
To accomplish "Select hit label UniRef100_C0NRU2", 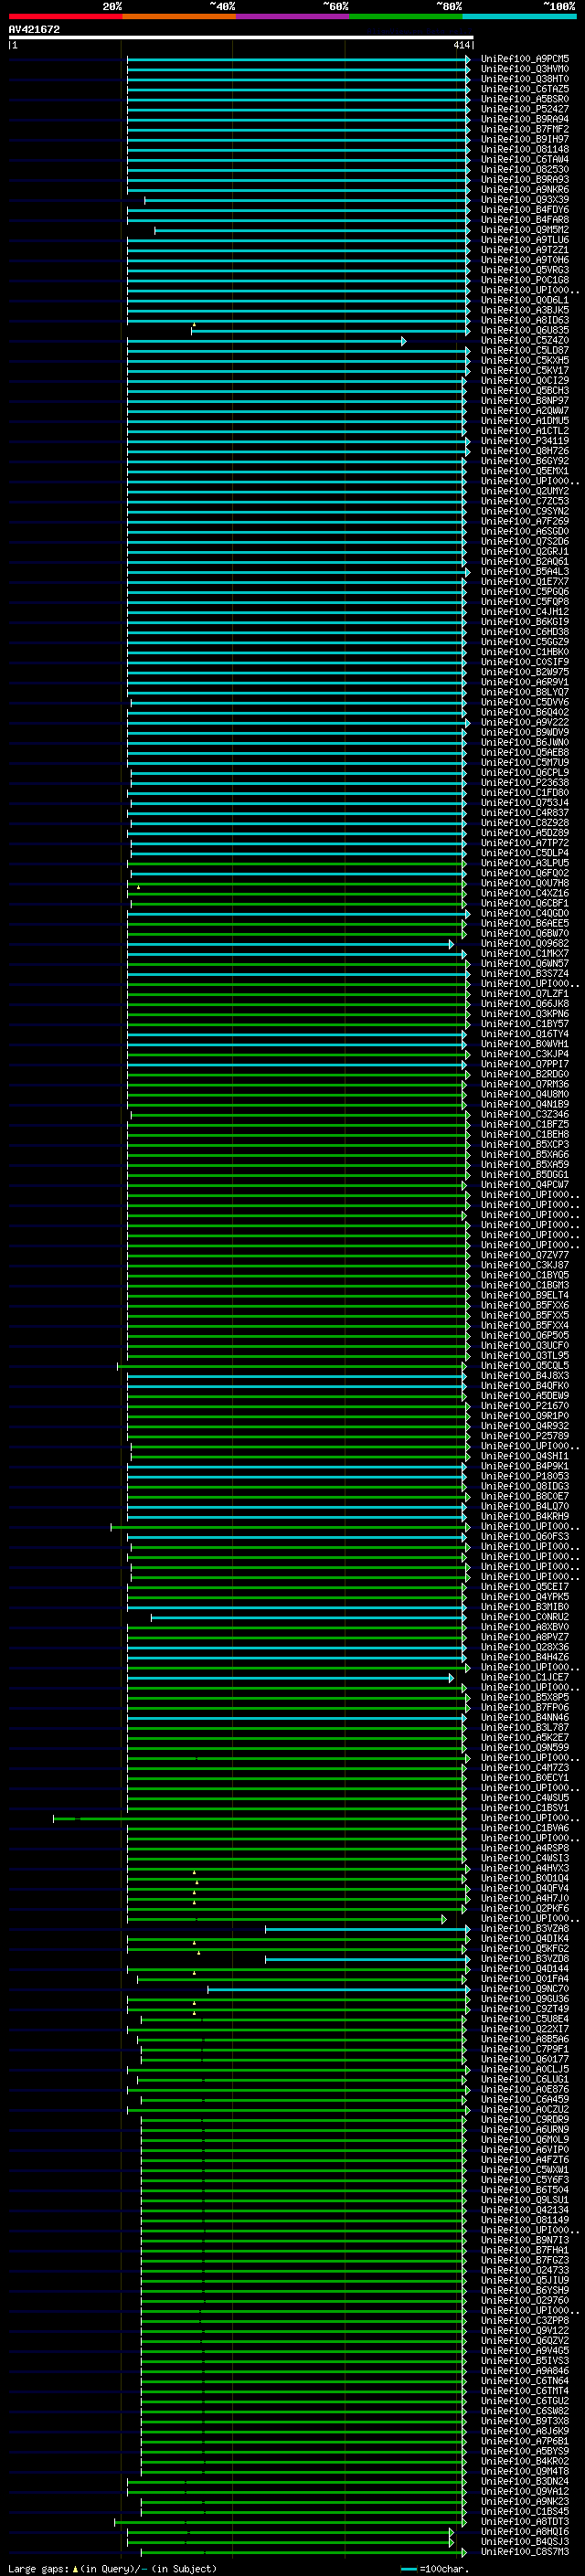I will [525, 1617].
